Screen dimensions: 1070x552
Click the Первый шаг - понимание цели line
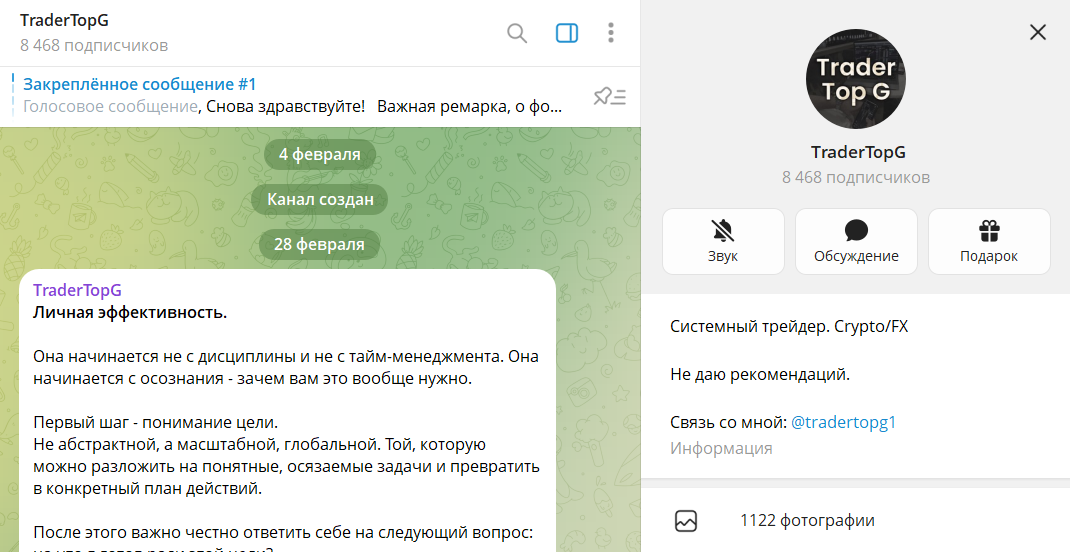click(x=156, y=422)
